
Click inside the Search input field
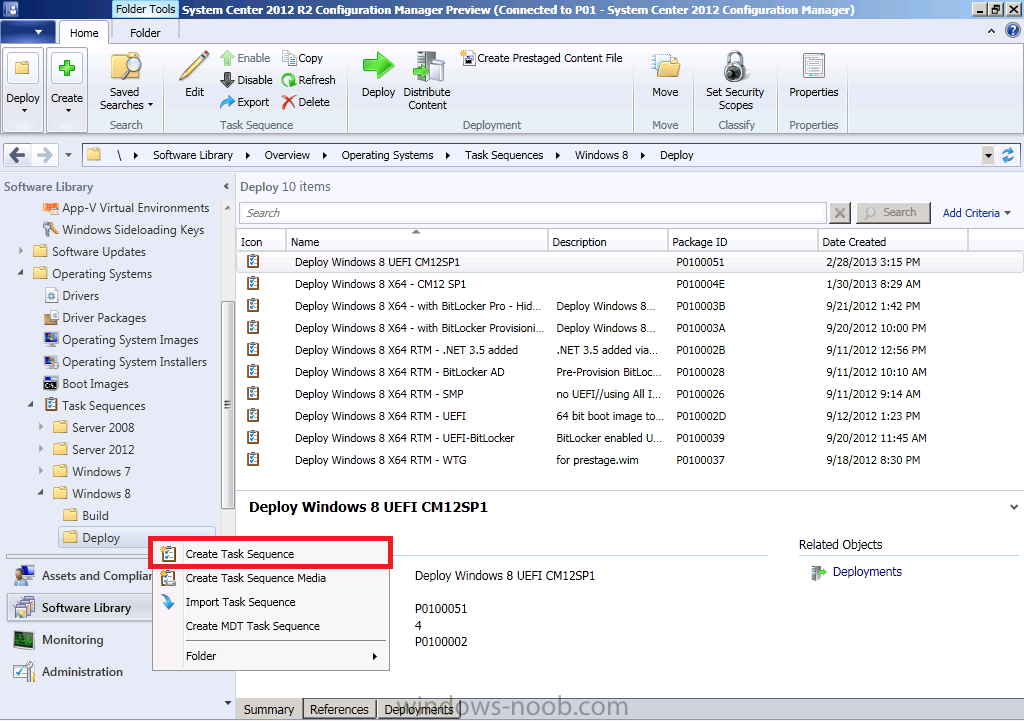pyautogui.click(x=533, y=213)
